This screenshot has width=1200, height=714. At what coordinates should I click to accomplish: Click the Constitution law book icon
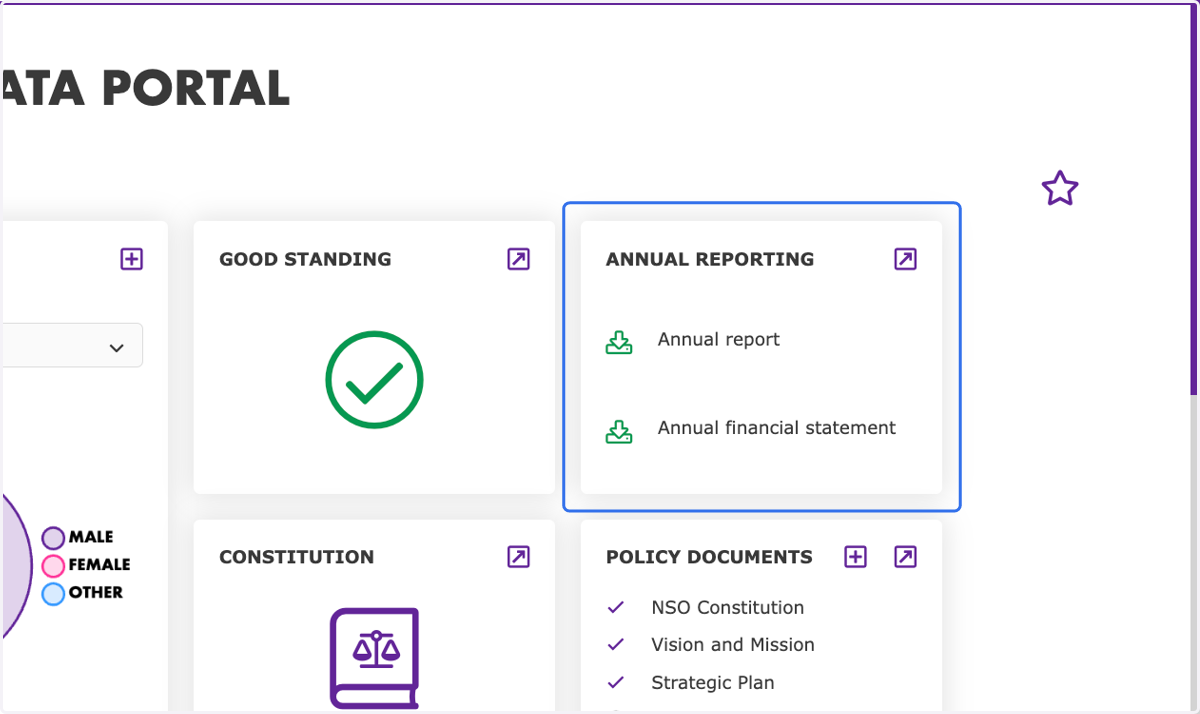tap(374, 658)
